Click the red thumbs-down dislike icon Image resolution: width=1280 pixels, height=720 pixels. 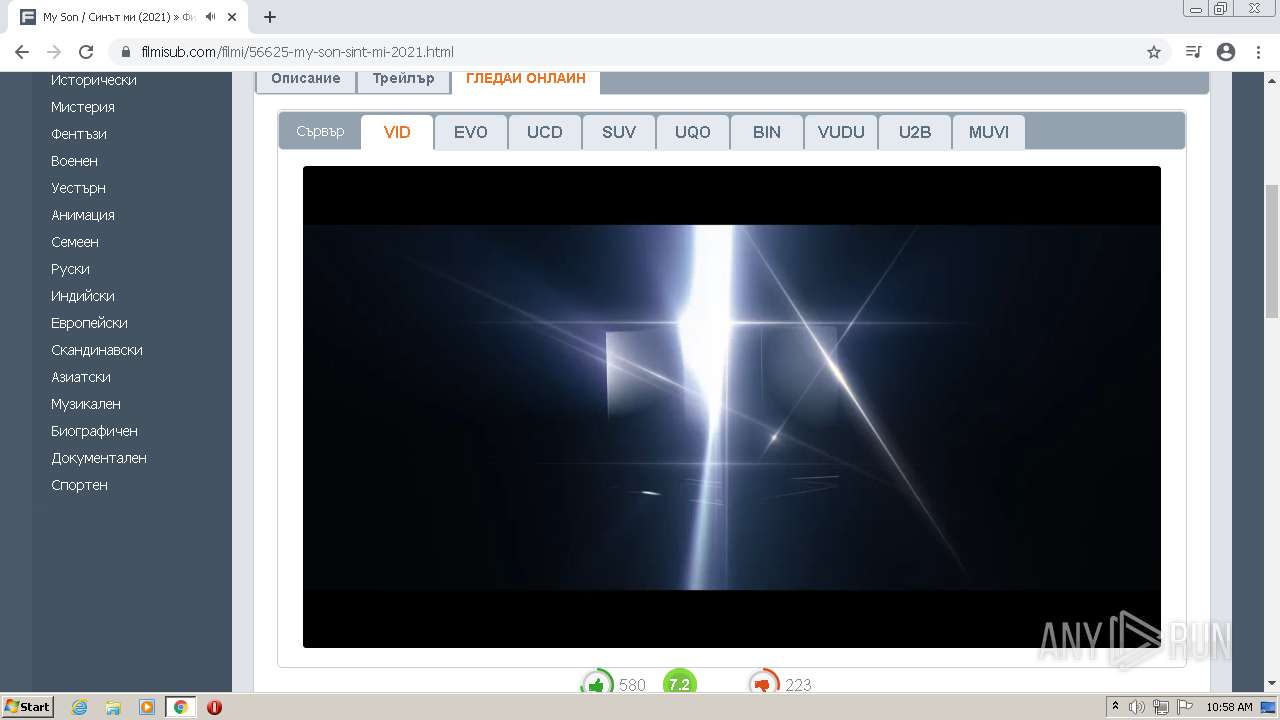(x=764, y=684)
